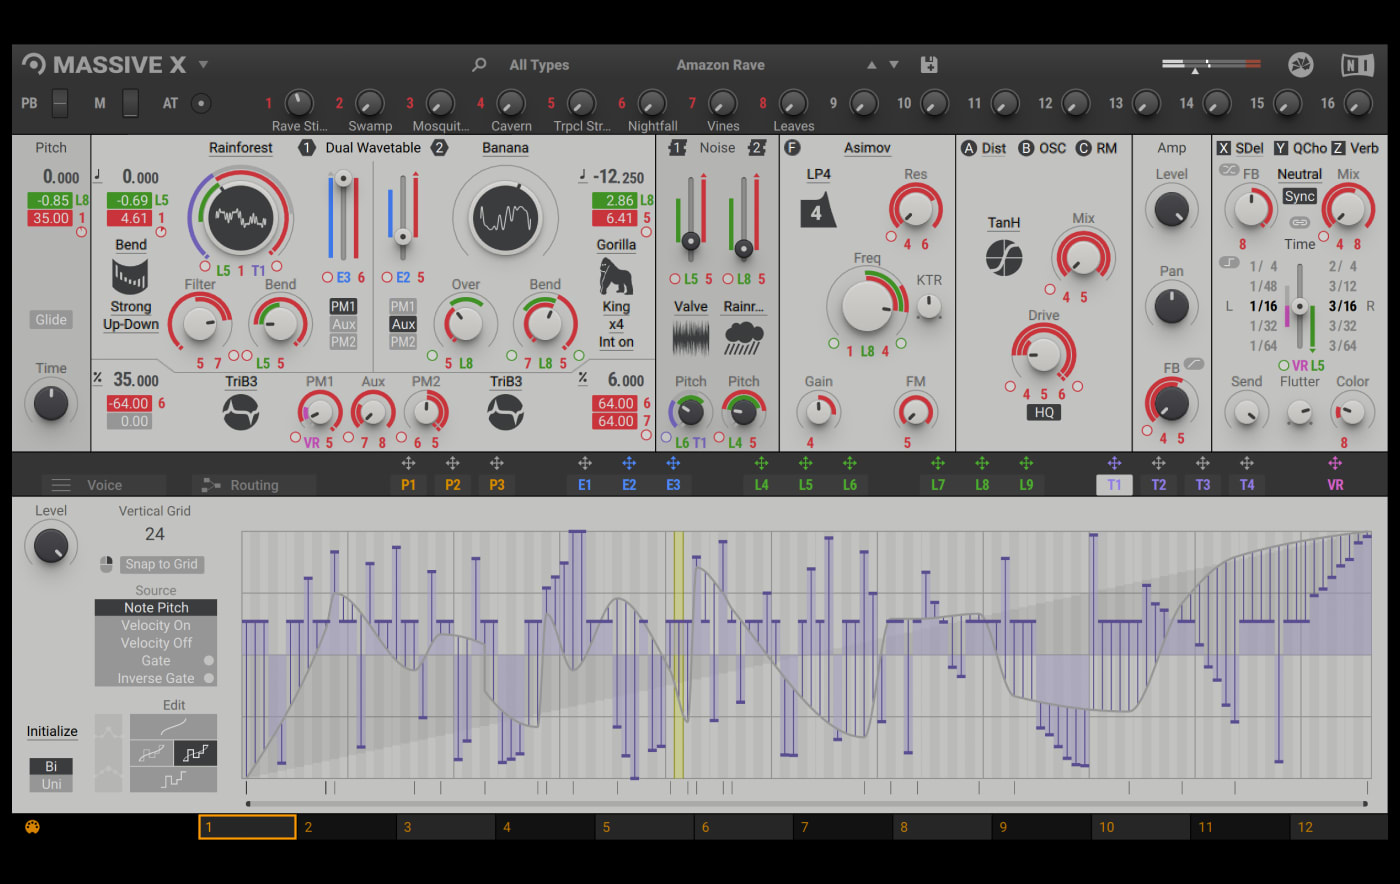The width and height of the screenshot is (1400, 884).
Task: Click the save preset floppy disk icon
Action: tap(929, 65)
